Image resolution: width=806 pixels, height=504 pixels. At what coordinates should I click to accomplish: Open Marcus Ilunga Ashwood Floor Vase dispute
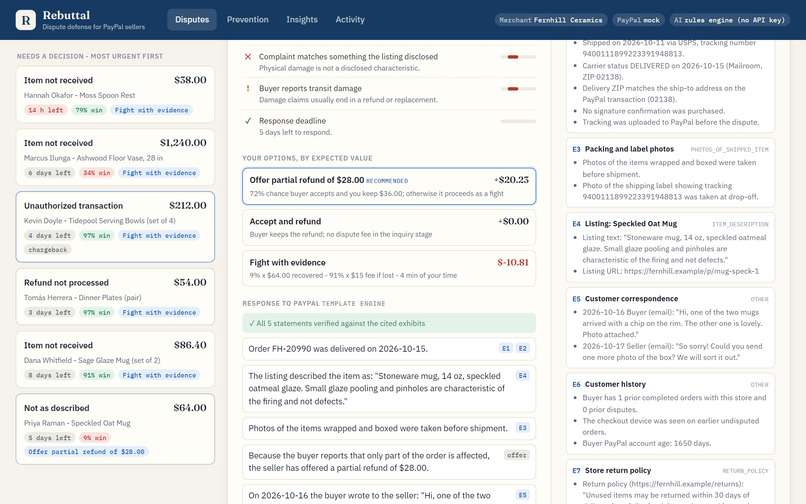(x=115, y=157)
